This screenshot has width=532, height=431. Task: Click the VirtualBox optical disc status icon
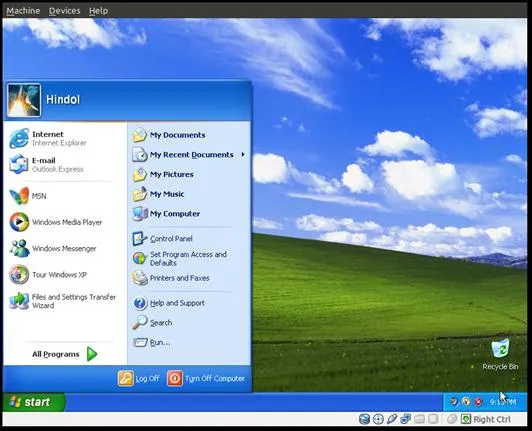(x=378, y=419)
